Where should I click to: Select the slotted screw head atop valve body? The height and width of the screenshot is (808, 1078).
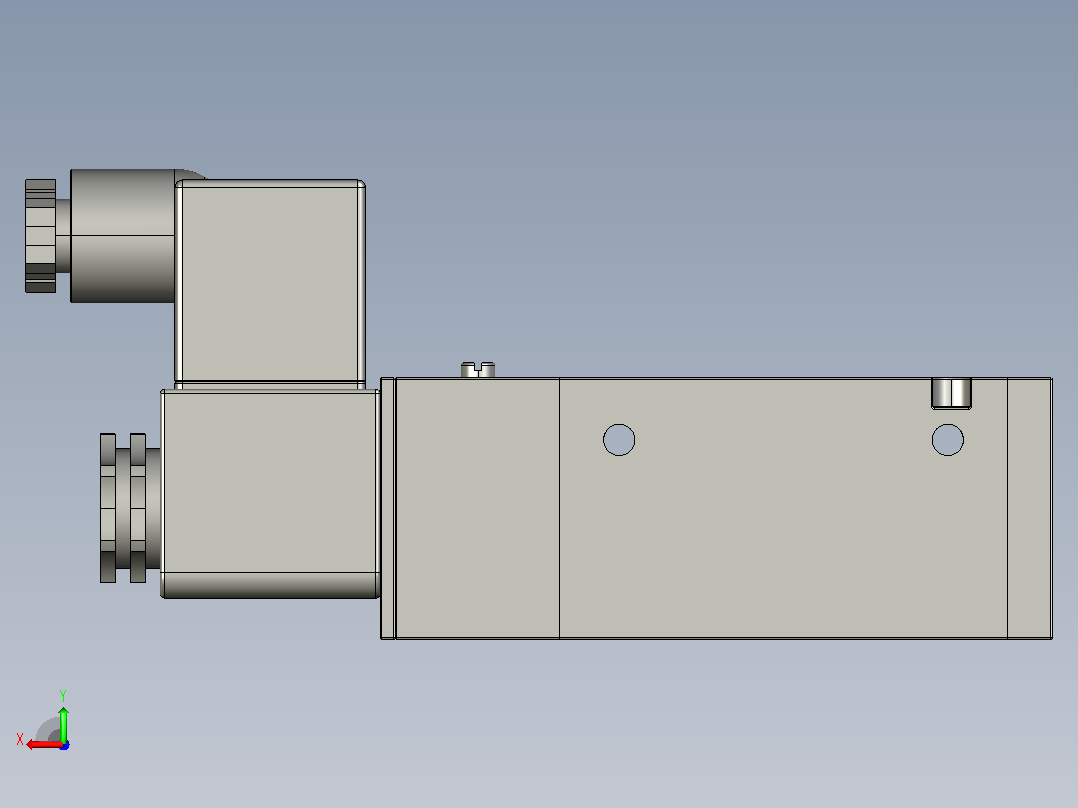click(x=478, y=370)
